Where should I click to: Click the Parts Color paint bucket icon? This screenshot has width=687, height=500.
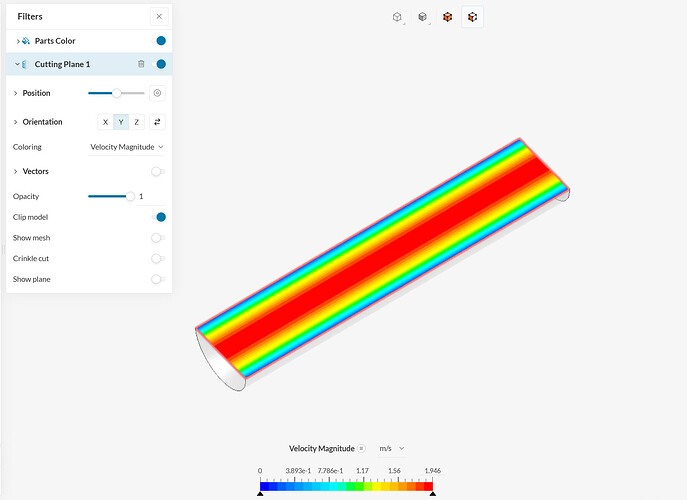point(26,41)
